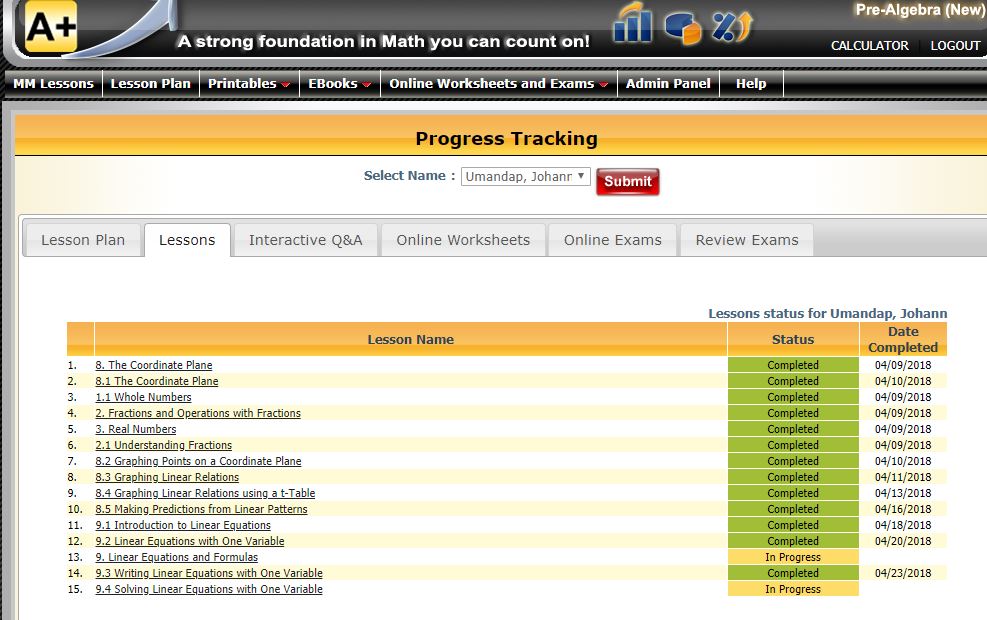Image resolution: width=987 pixels, height=620 pixels.
Task: Click LOGOUT in the header
Action: tap(955, 45)
